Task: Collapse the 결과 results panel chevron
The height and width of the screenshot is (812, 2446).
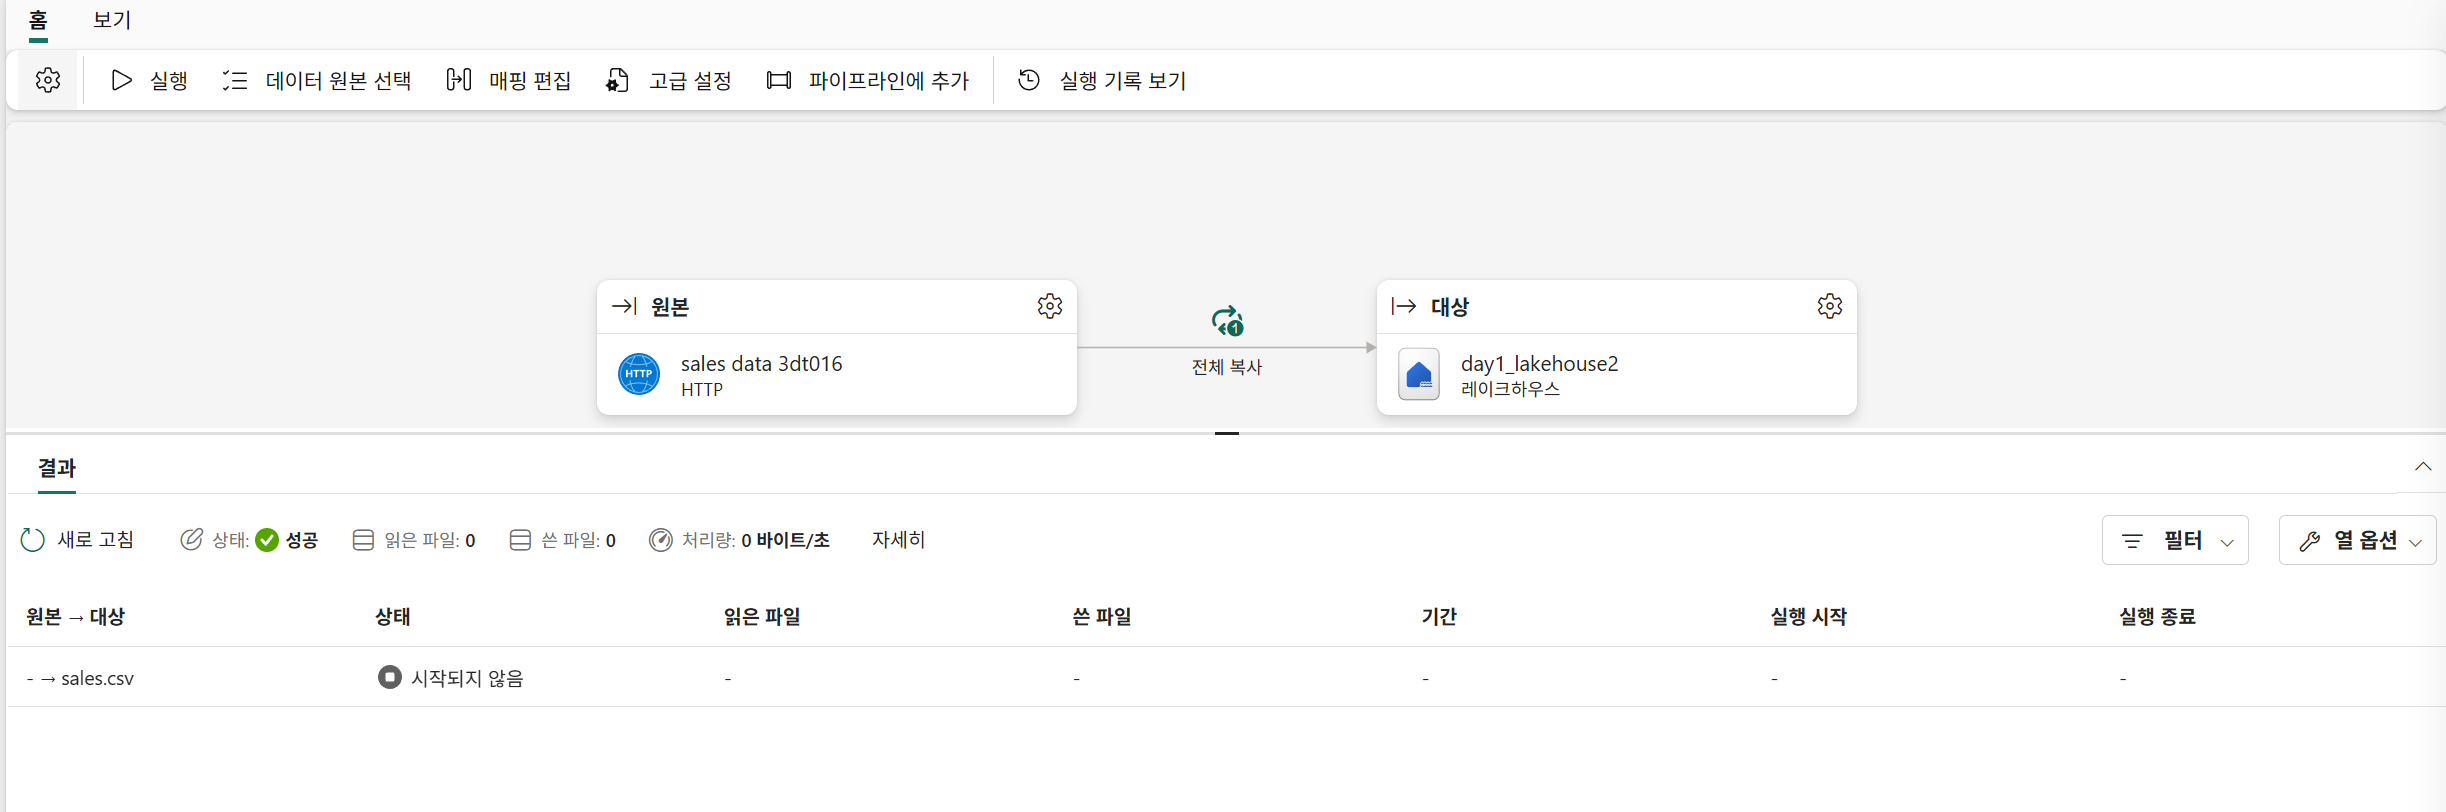Action: point(2422,467)
